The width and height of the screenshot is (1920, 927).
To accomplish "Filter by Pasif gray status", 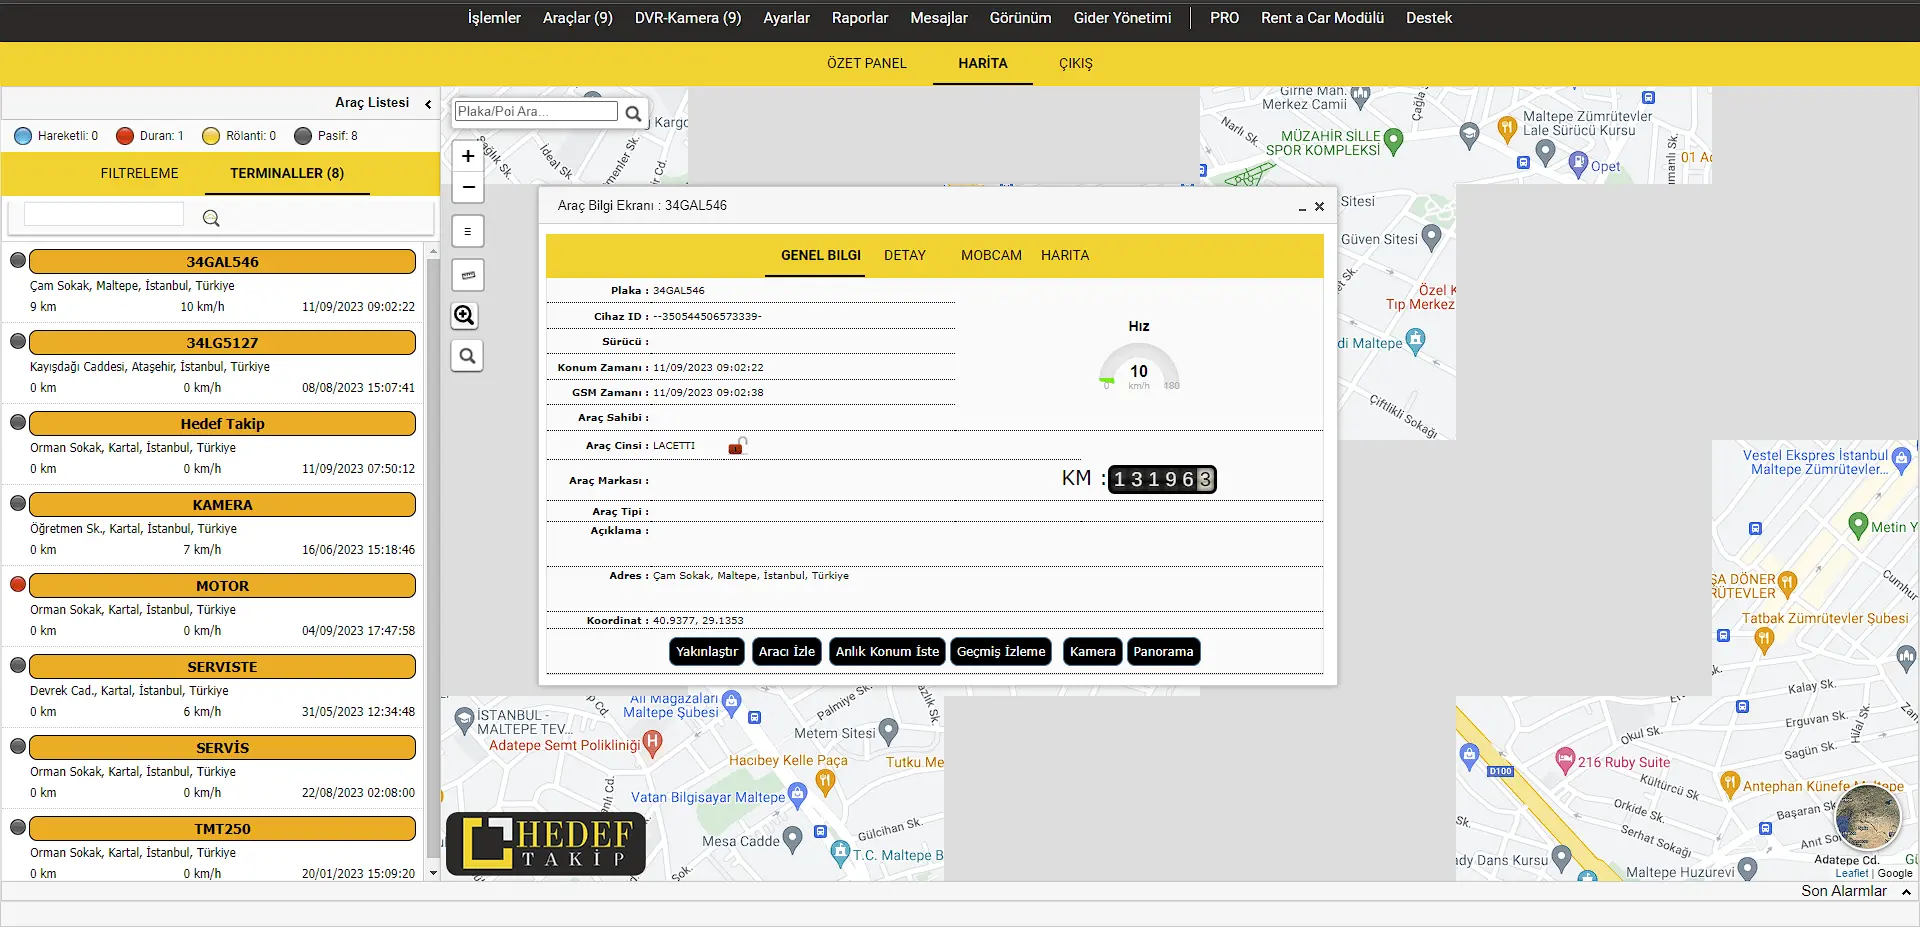I will coord(326,136).
